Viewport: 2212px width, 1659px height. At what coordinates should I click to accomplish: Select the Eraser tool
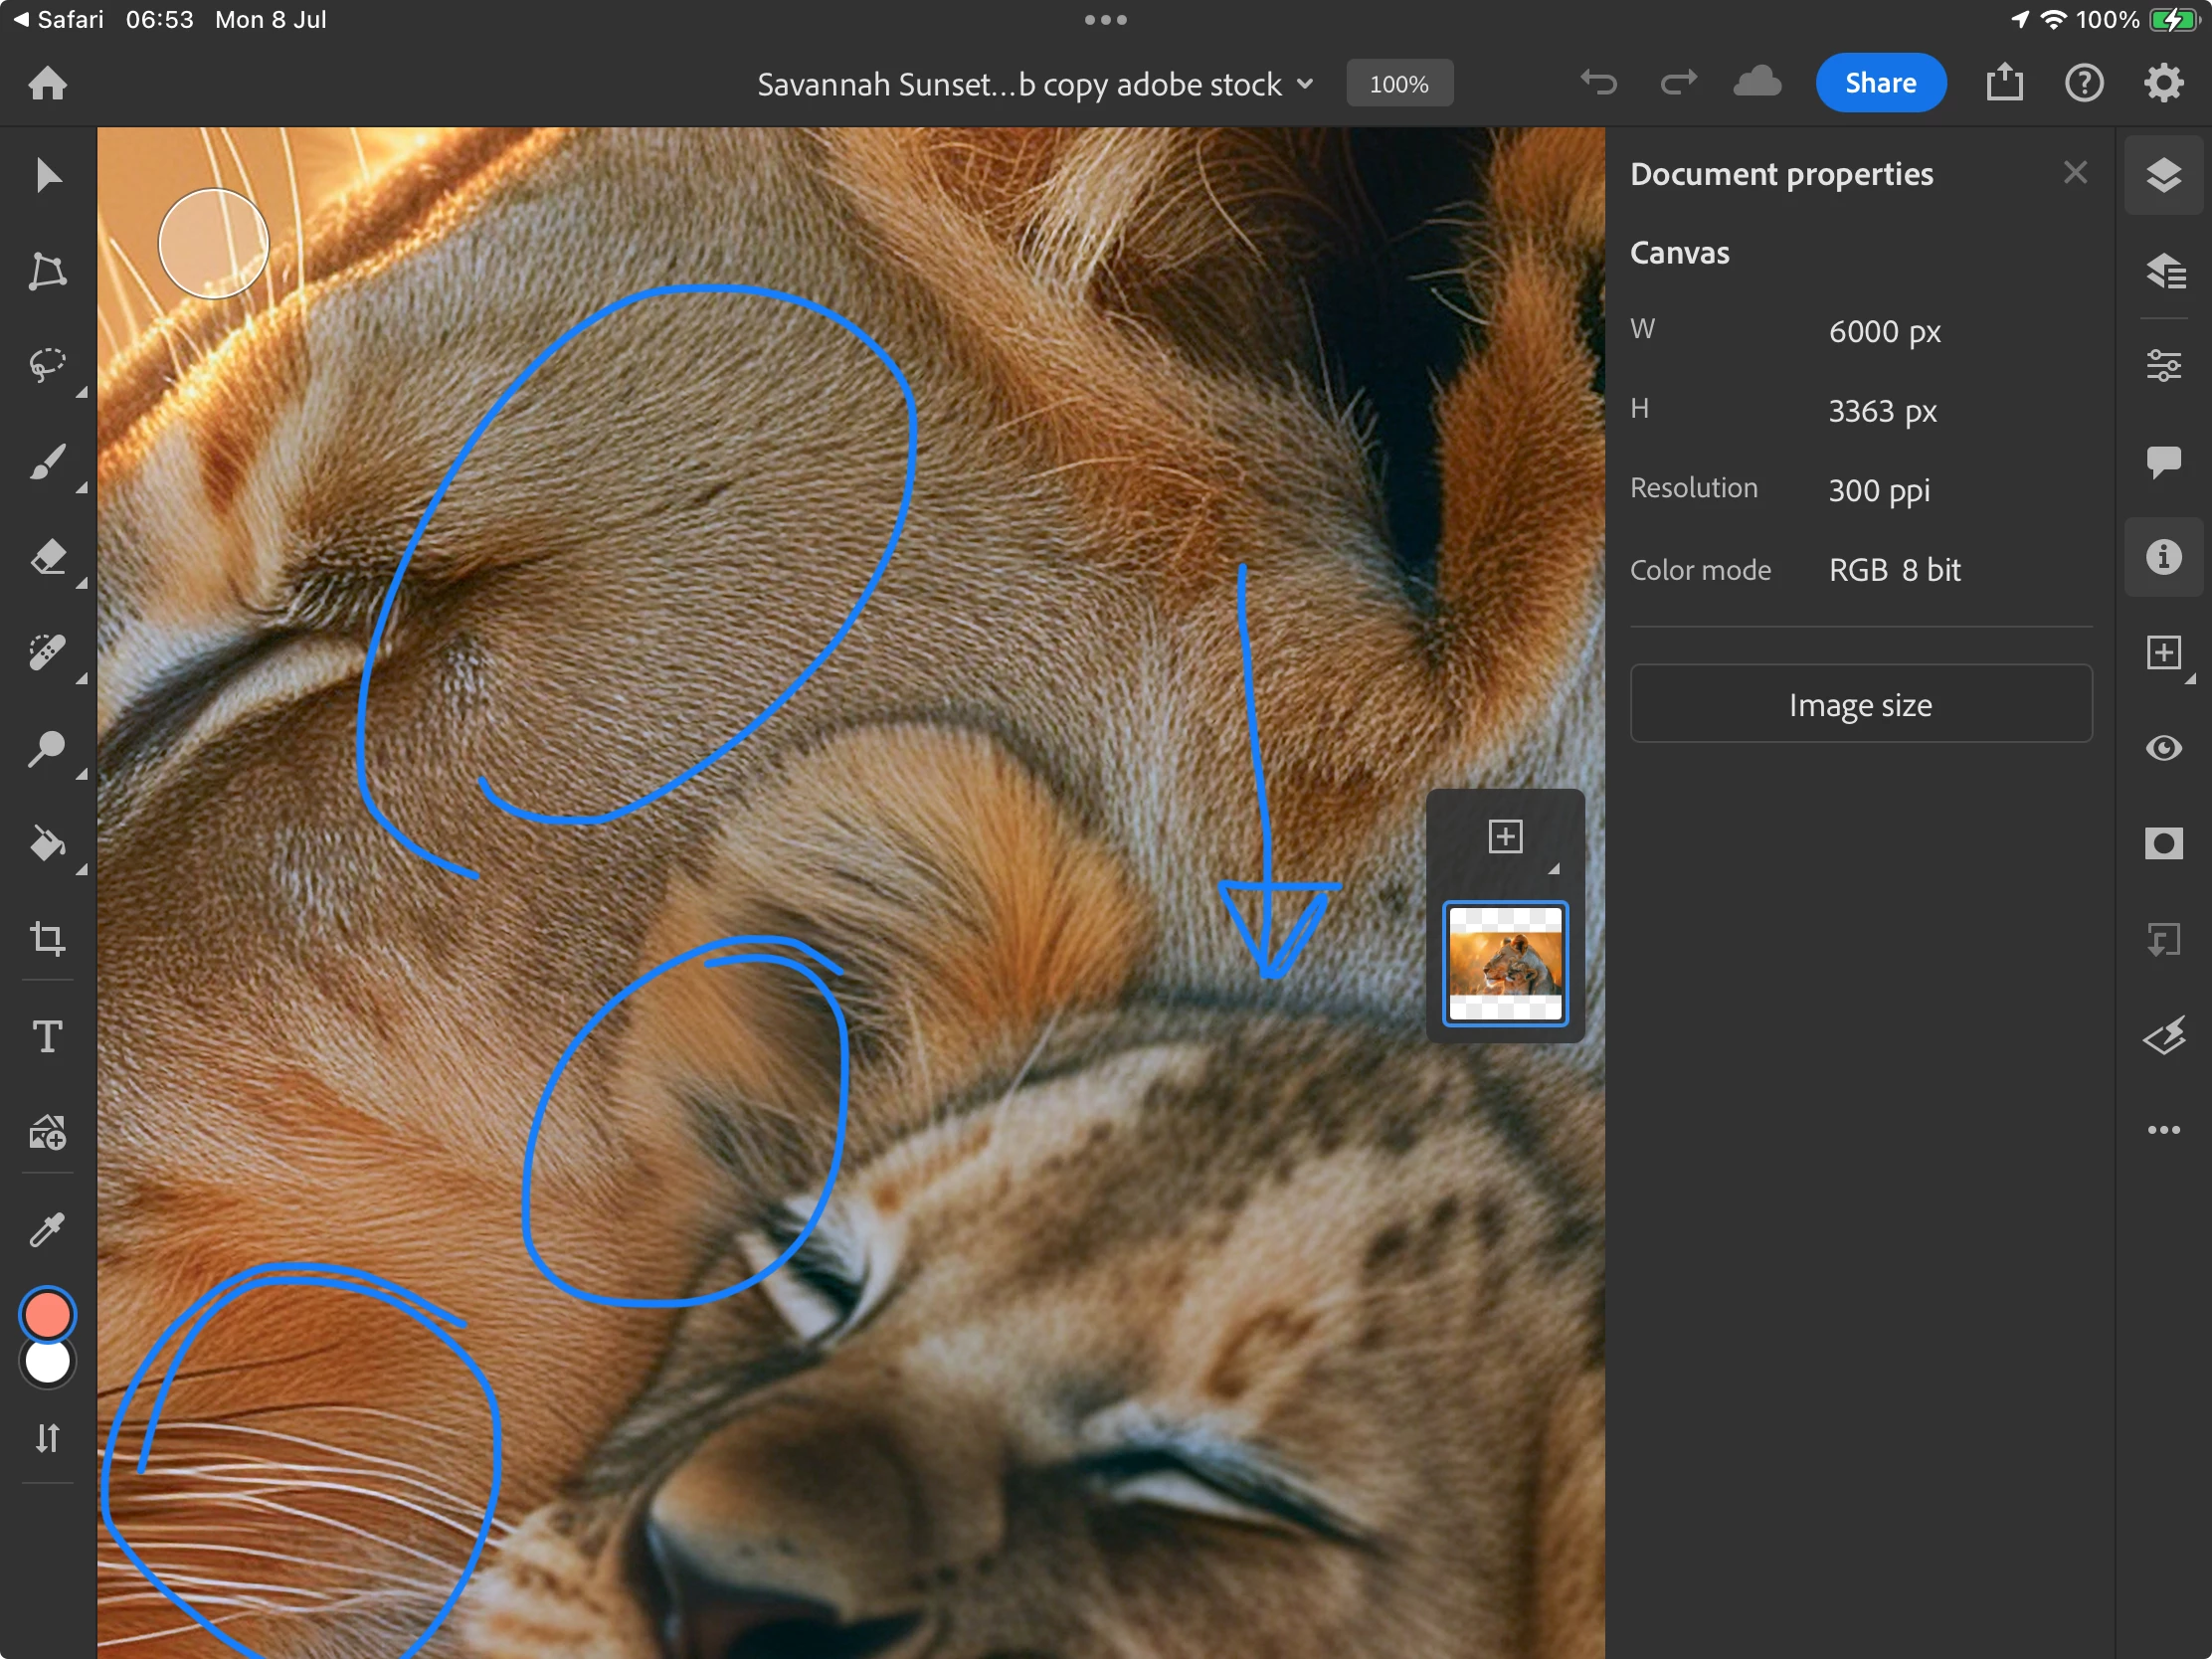pyautogui.click(x=47, y=557)
